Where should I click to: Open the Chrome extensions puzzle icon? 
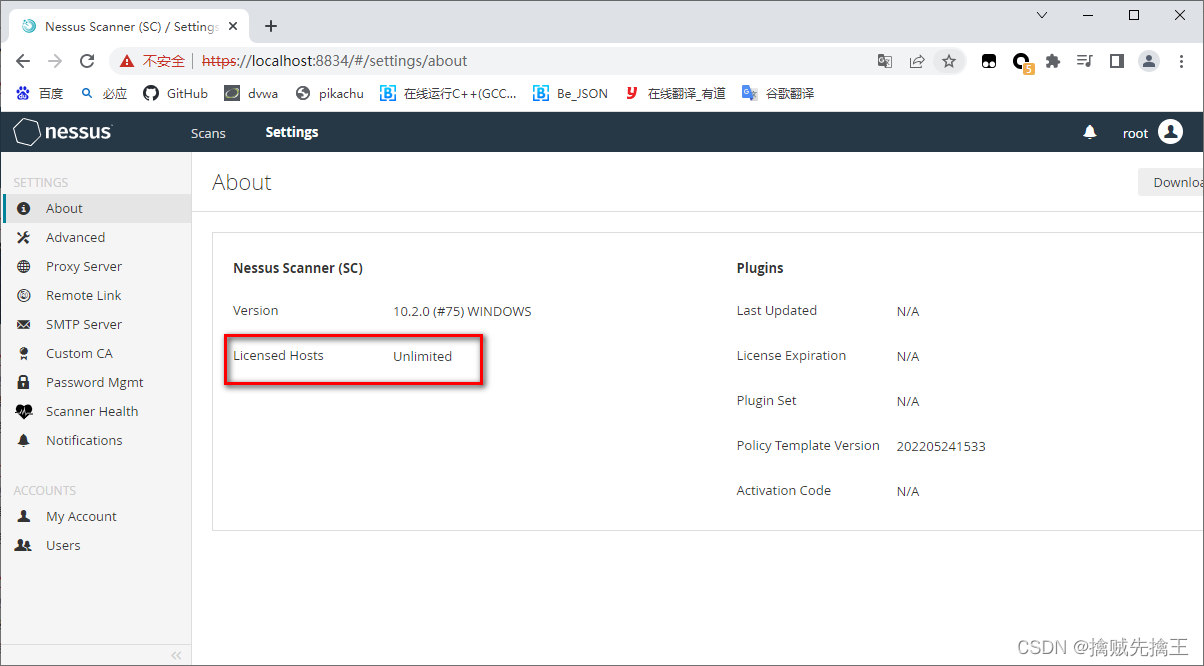(x=1053, y=61)
